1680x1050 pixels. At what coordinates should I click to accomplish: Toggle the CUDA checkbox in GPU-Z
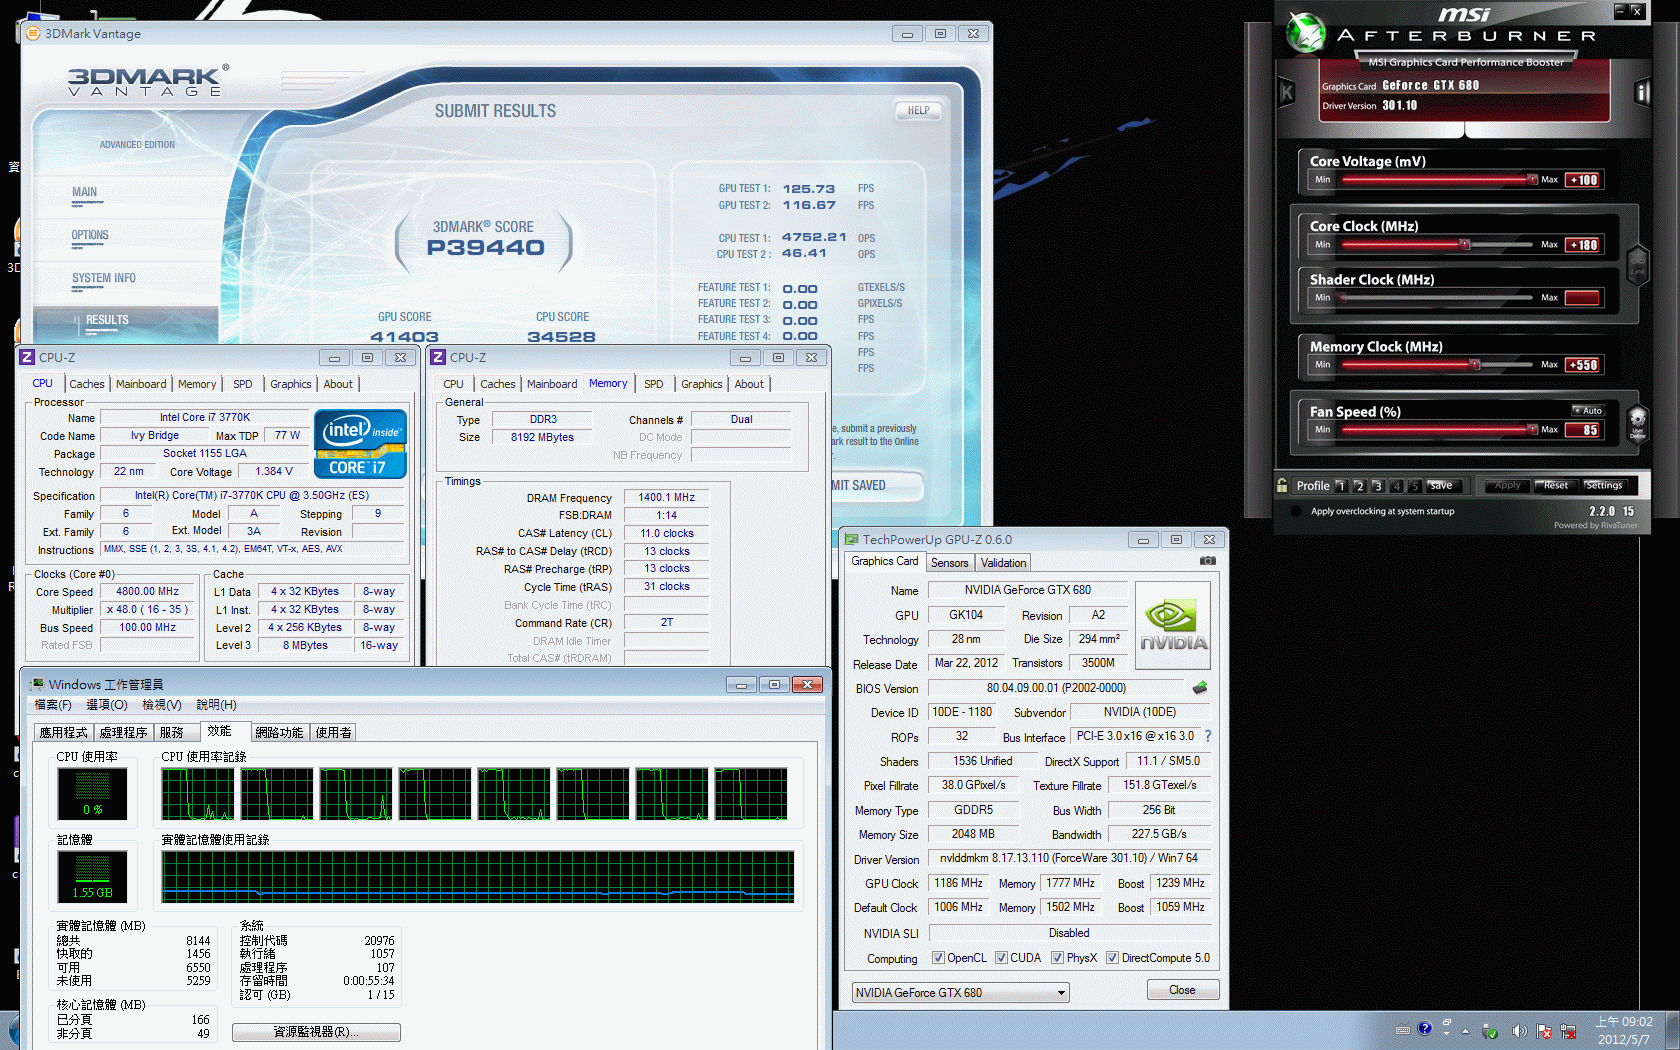[x=1001, y=957]
